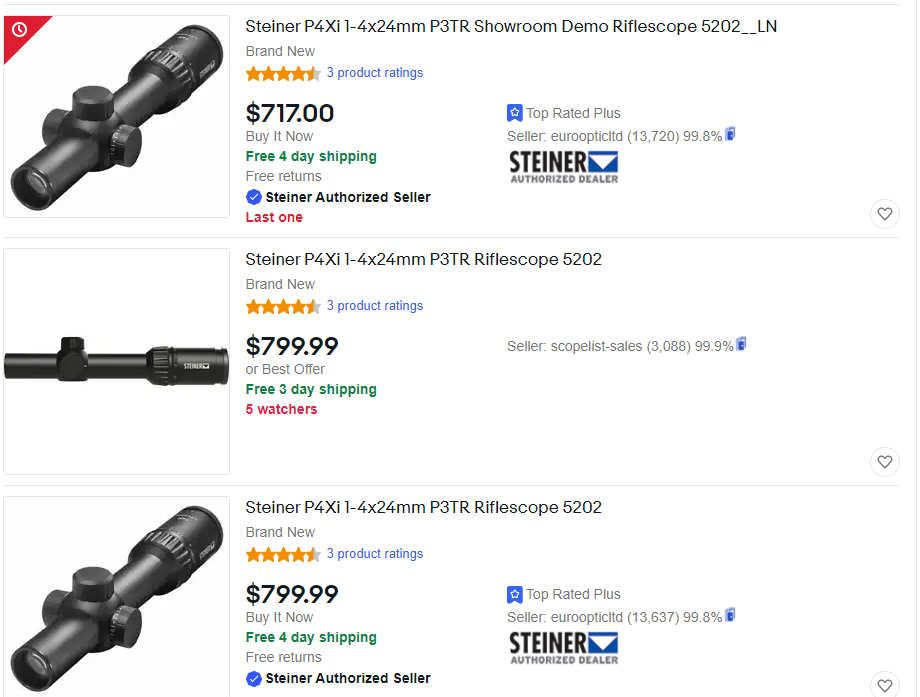Add the first listing to watchlist via heart
This screenshot has width=920, height=697.
point(884,214)
